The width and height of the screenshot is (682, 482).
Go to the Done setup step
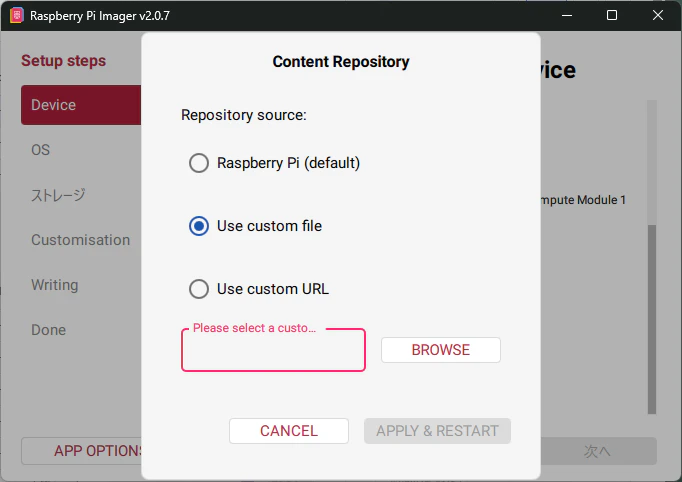click(x=48, y=330)
